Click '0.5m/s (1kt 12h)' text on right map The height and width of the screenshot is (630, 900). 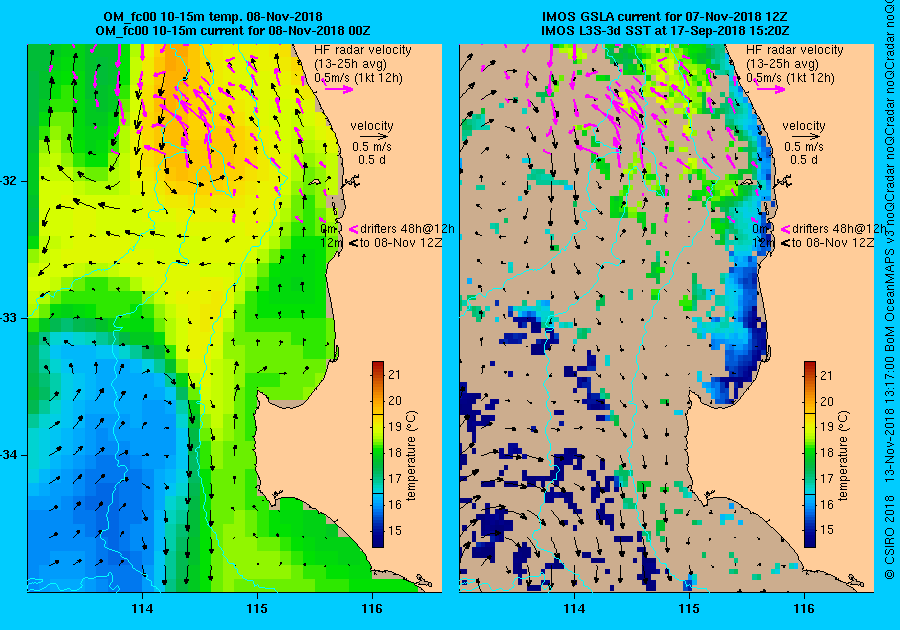(790, 77)
